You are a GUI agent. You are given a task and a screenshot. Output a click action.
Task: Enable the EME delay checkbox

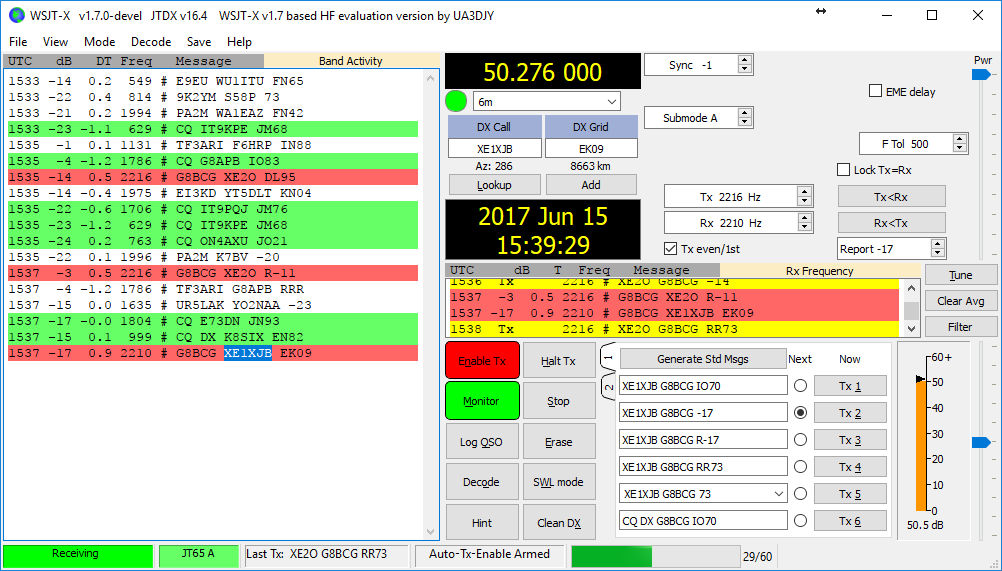pyautogui.click(x=875, y=91)
